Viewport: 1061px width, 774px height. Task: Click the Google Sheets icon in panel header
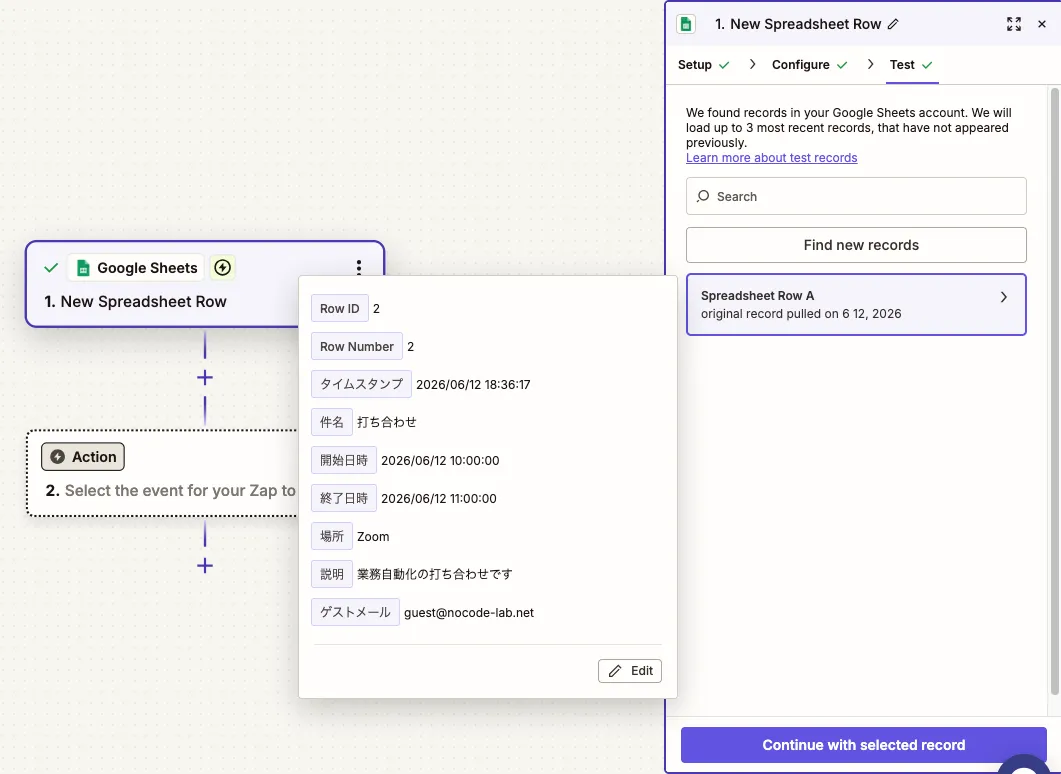click(685, 24)
